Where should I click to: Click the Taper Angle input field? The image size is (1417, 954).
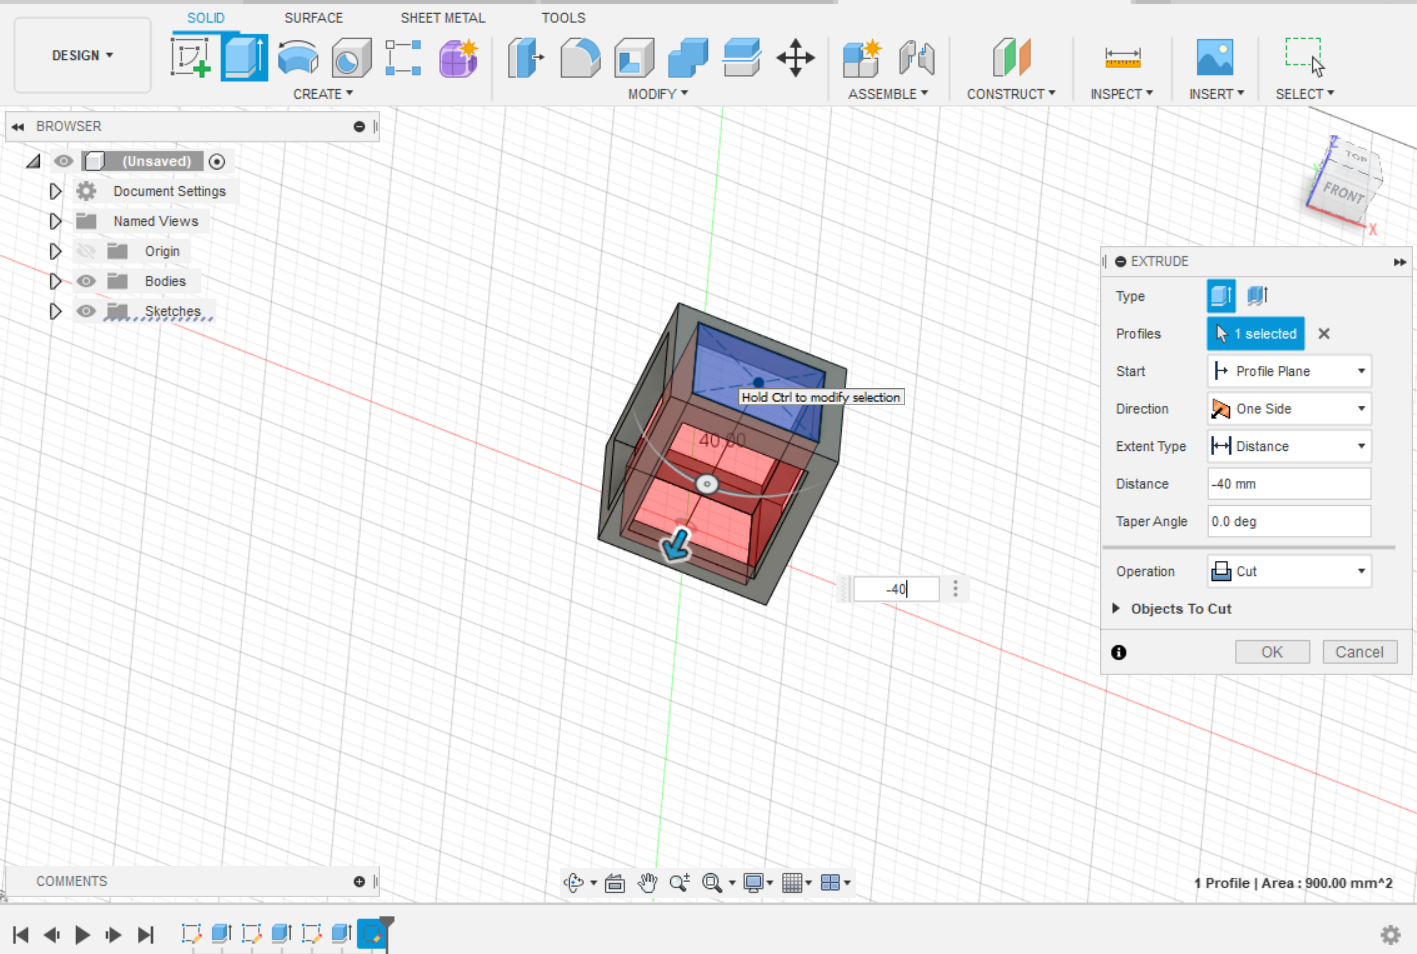(1288, 521)
